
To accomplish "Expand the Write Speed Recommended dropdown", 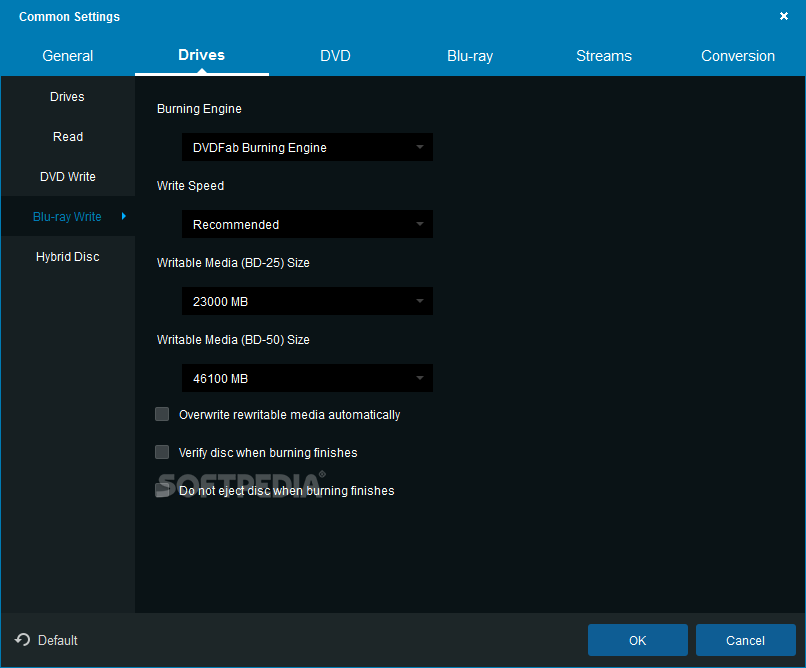I will click(307, 225).
